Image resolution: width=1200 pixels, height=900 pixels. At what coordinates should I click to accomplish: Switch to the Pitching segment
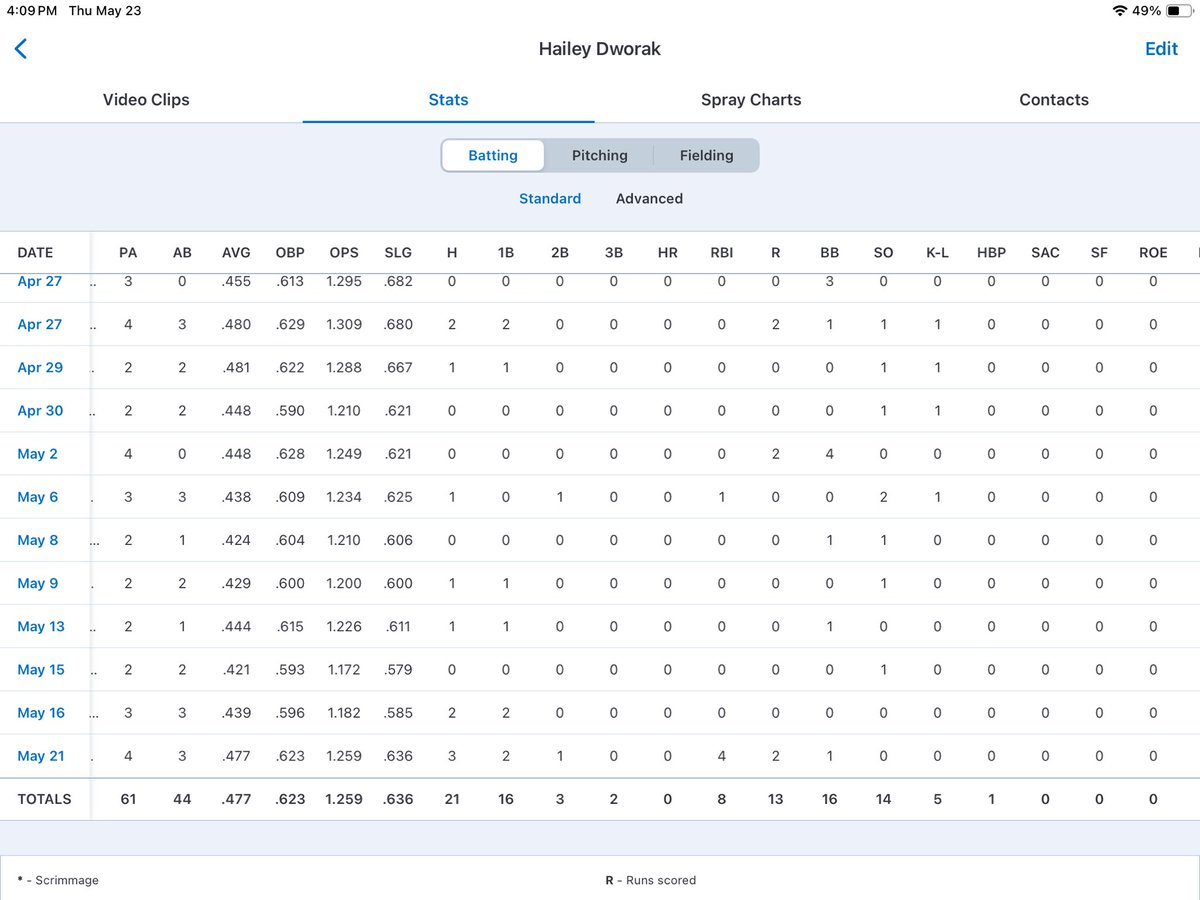(600, 155)
